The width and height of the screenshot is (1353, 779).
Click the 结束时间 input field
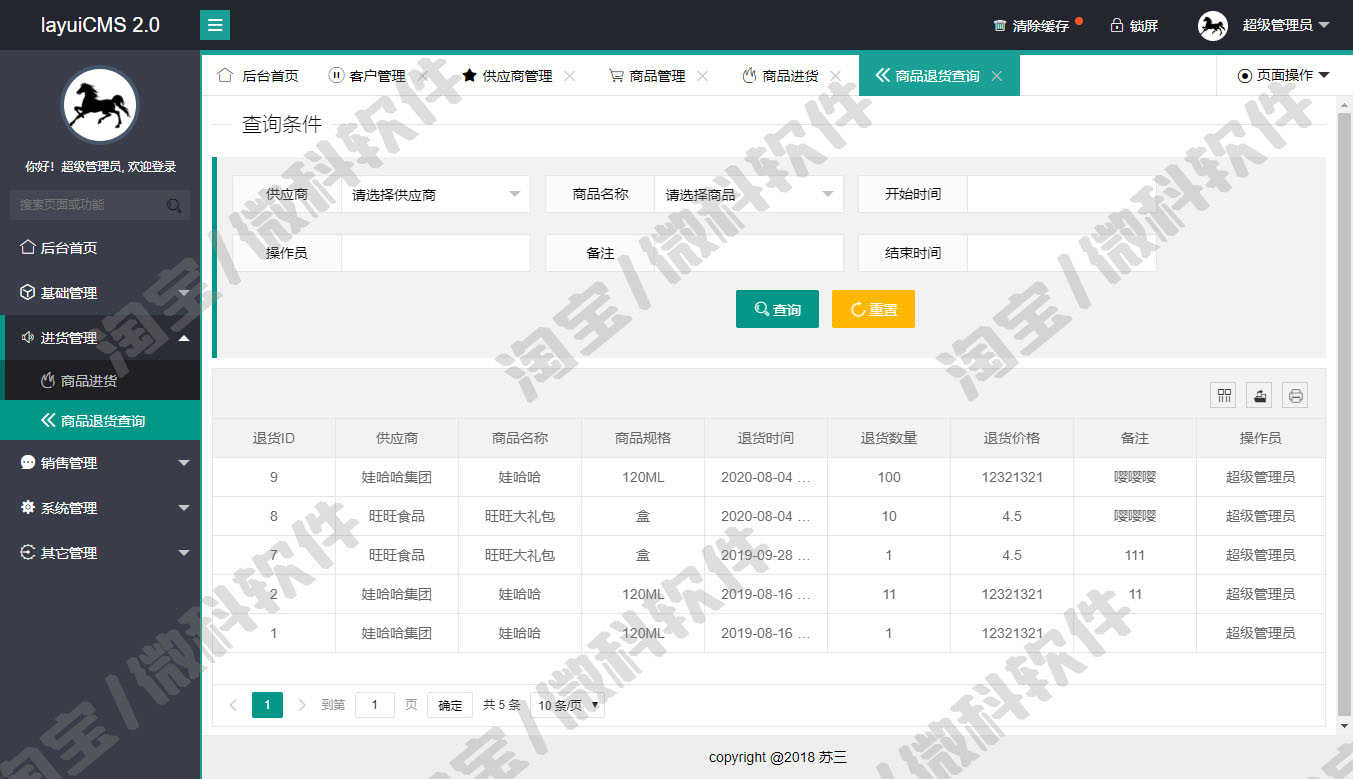pyautogui.click(x=1061, y=253)
